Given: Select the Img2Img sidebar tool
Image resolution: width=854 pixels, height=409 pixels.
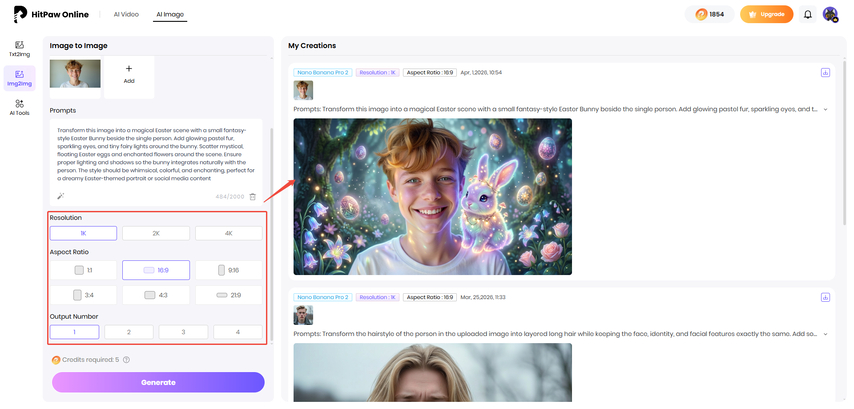Looking at the screenshot, I should tap(19, 78).
